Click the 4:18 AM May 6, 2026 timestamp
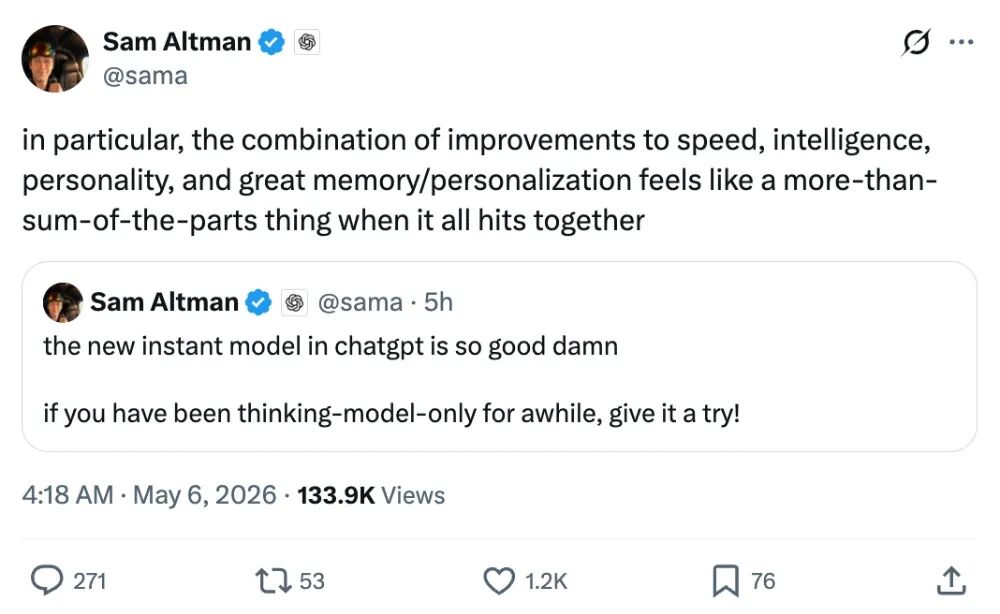Screen dimensions: 1000x614 149,495
